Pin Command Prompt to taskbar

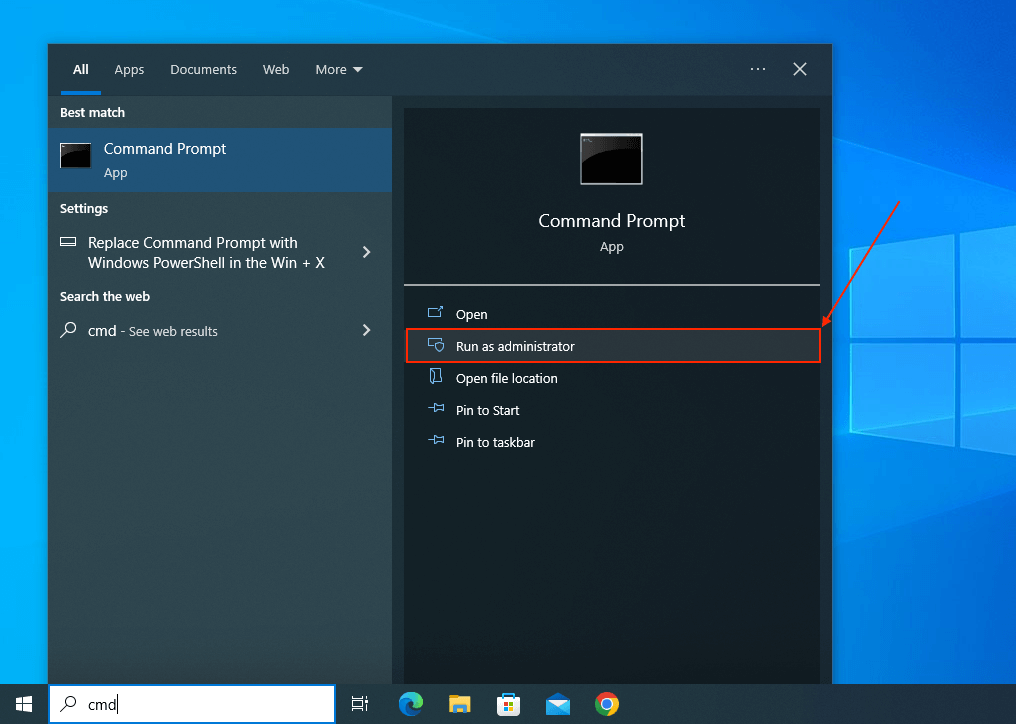click(495, 442)
